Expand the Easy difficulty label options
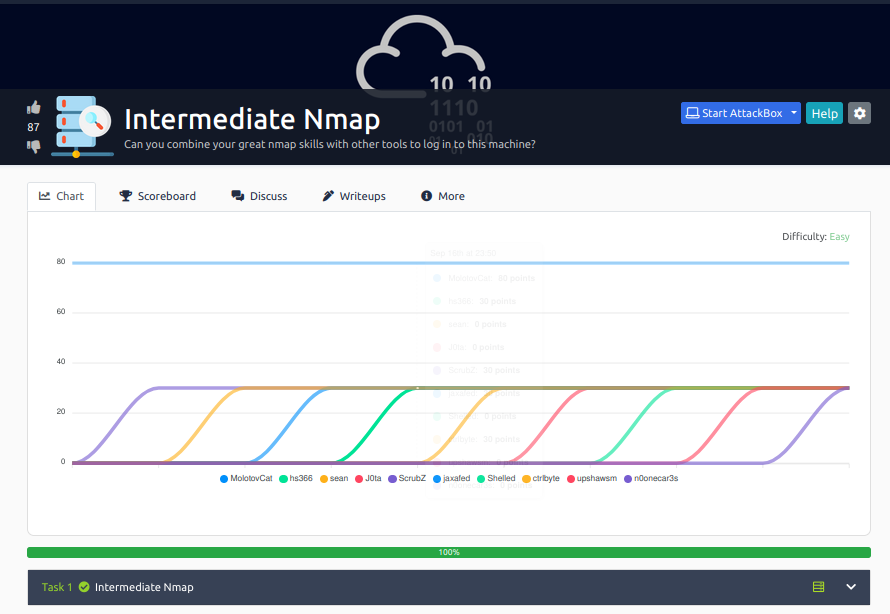 point(839,236)
